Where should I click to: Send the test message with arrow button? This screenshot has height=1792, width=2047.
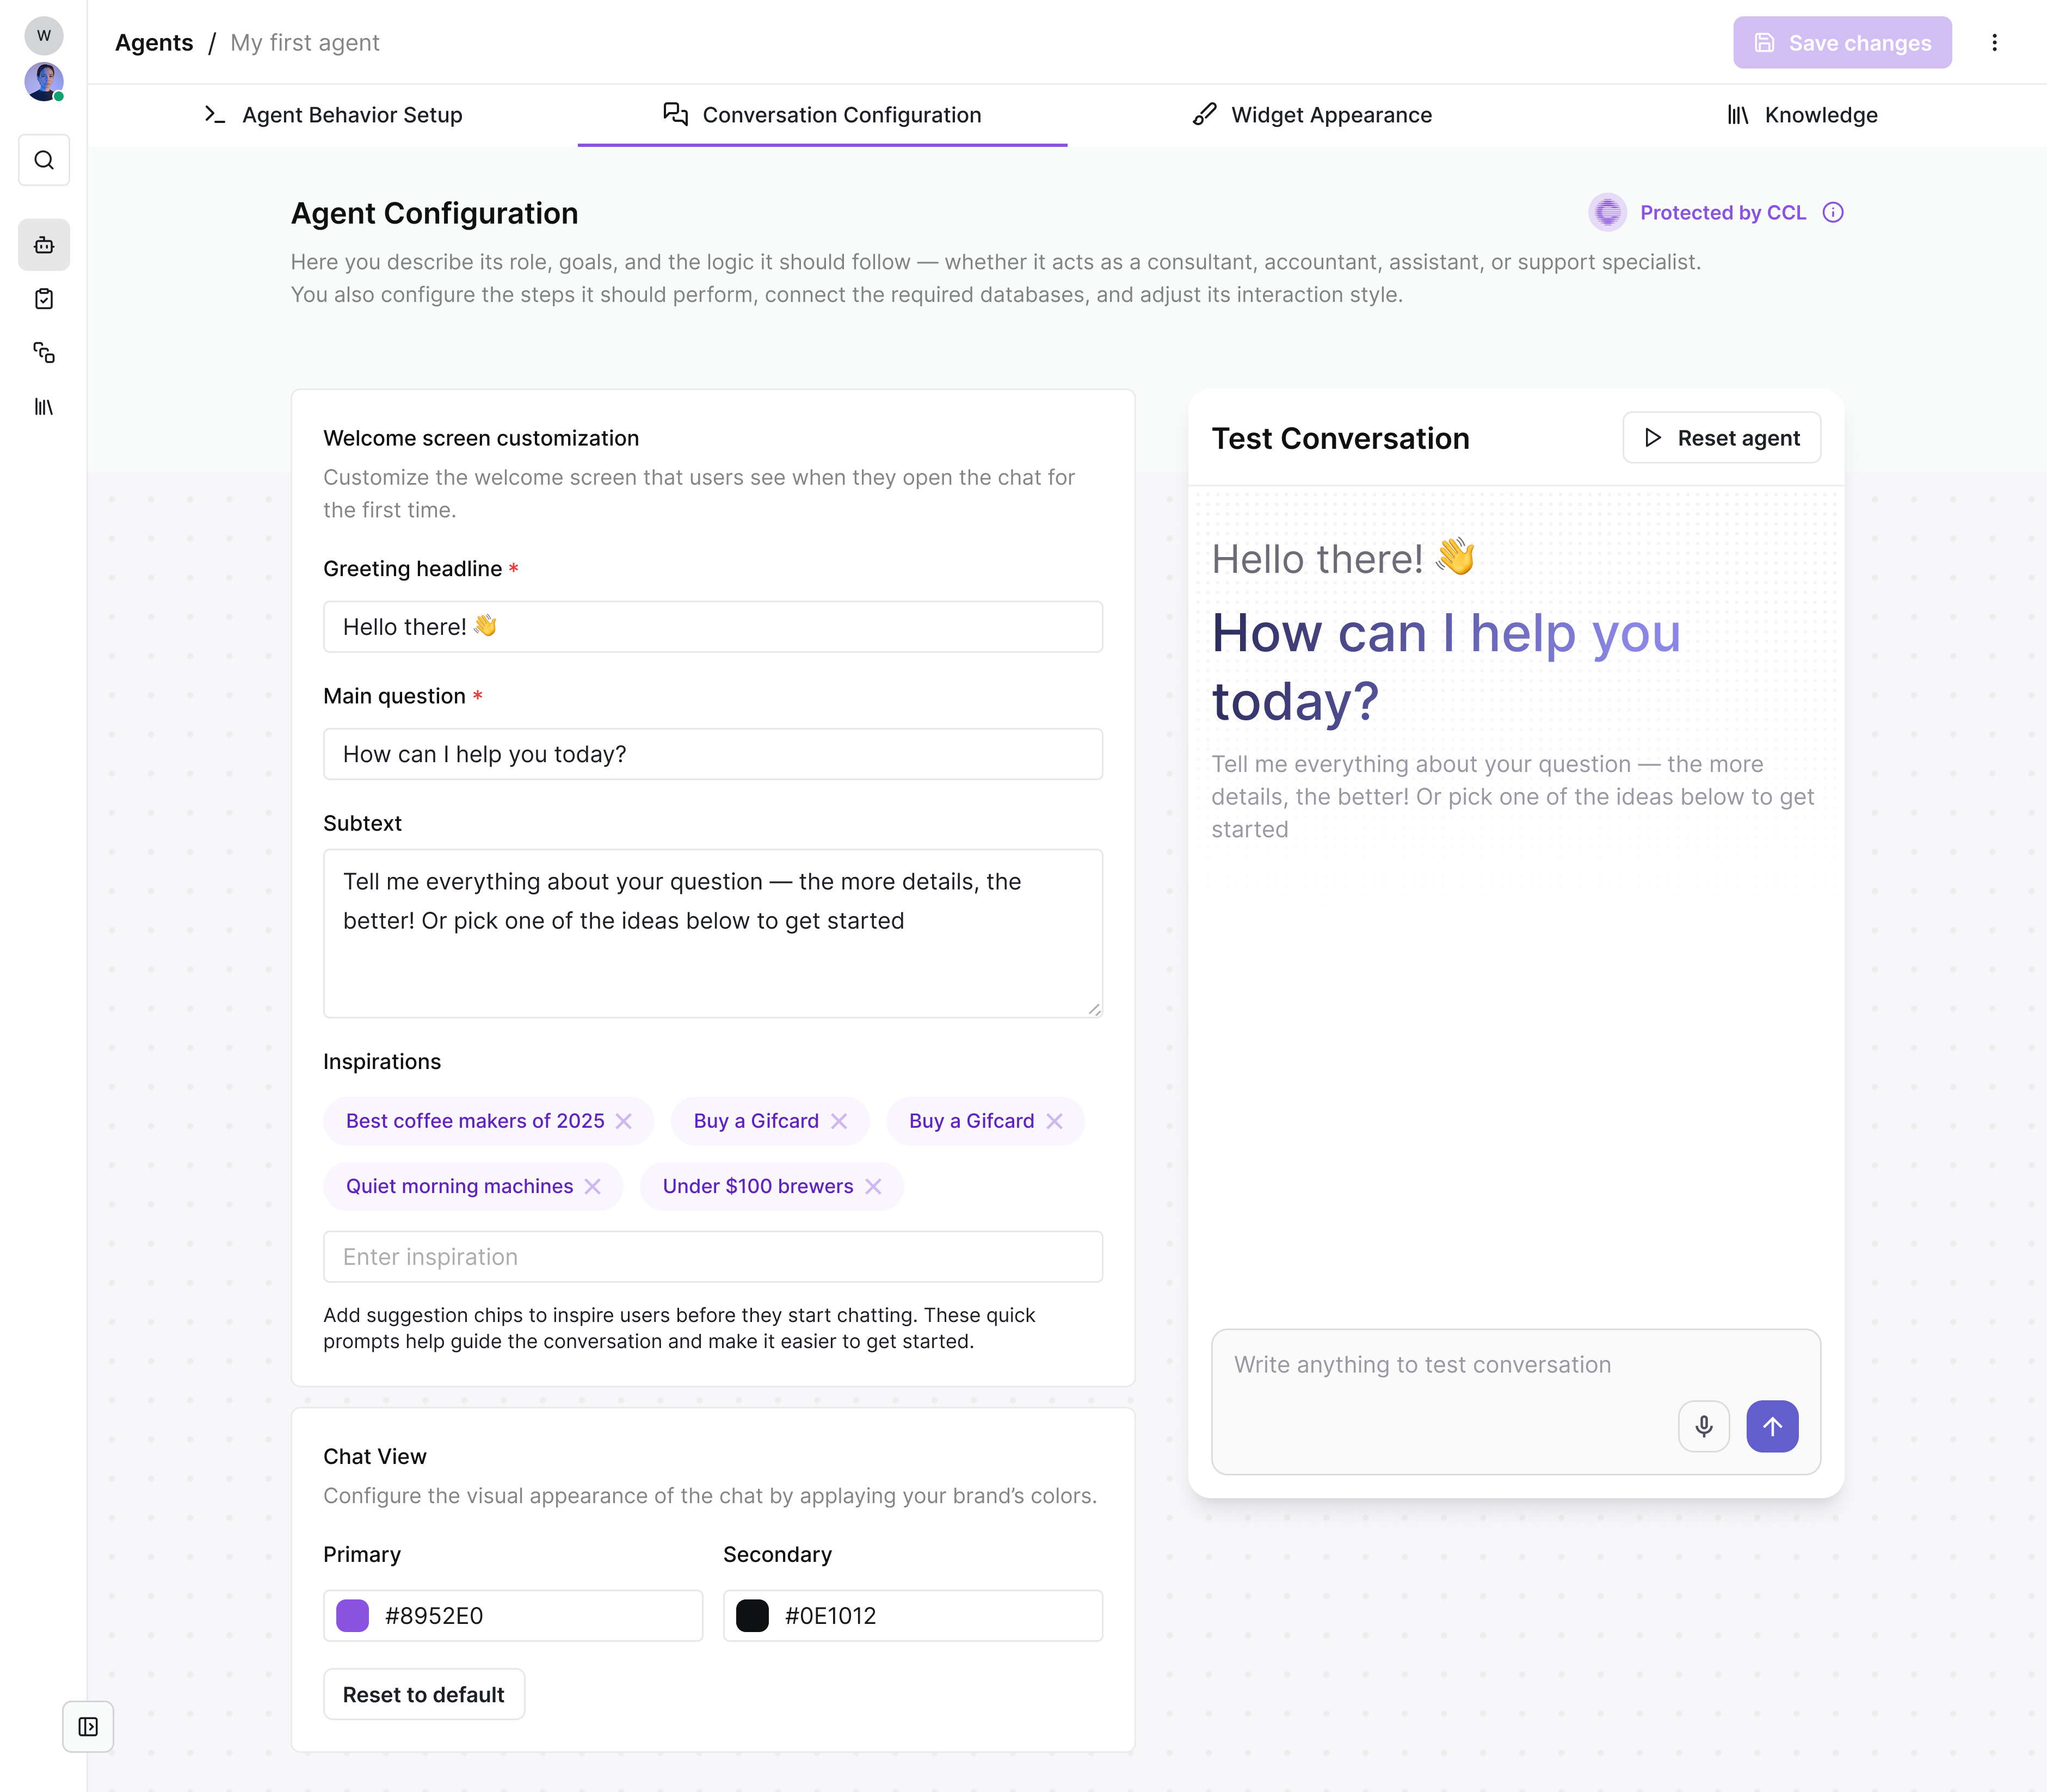tap(1772, 1426)
